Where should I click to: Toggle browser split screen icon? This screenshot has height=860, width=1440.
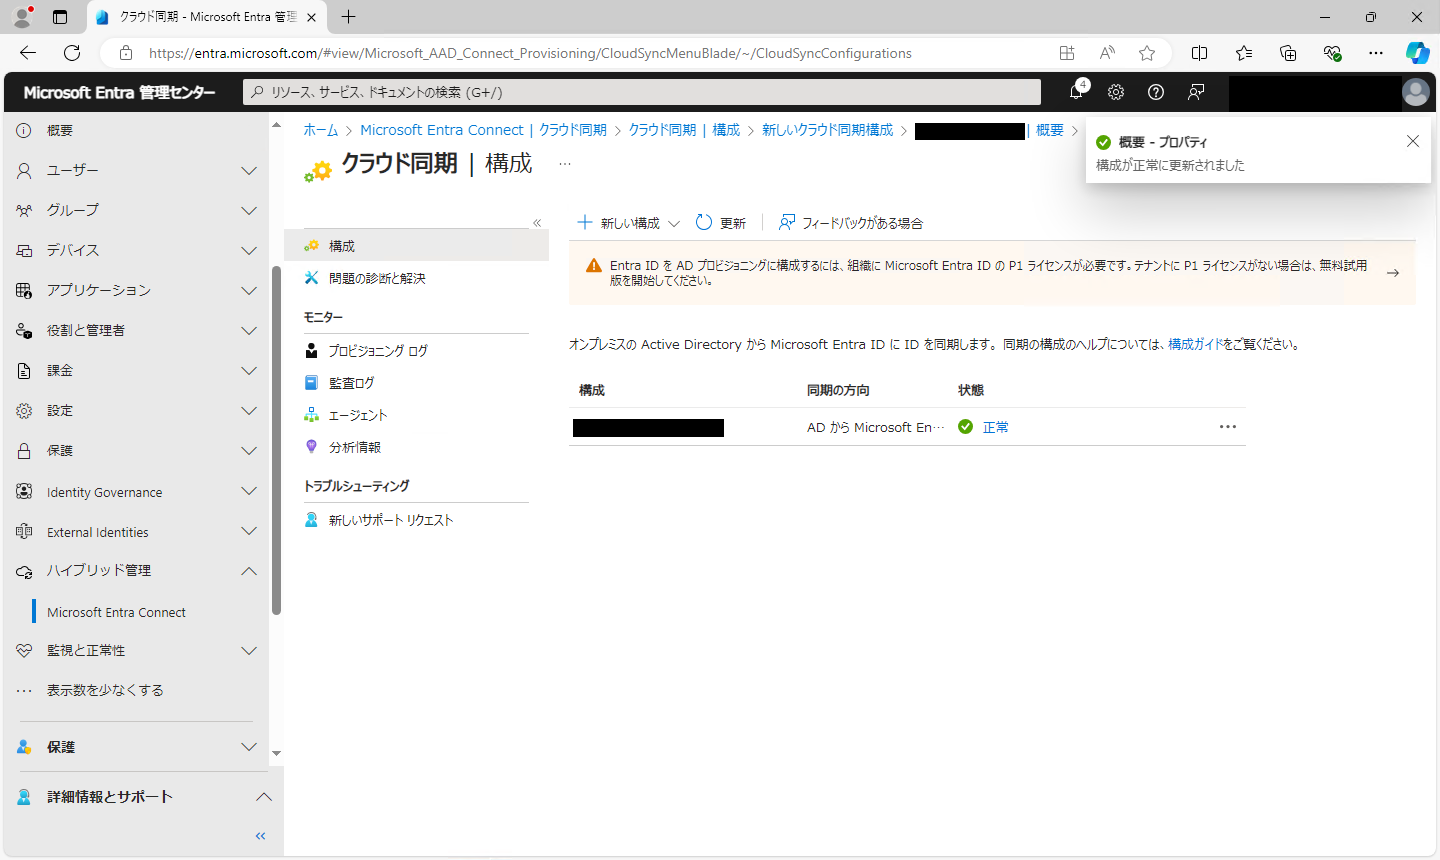[1200, 53]
